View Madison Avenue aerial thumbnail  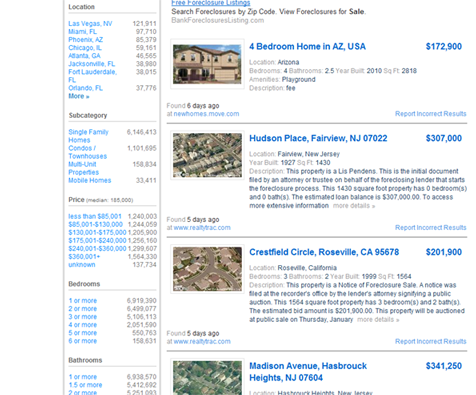[x=207, y=377]
